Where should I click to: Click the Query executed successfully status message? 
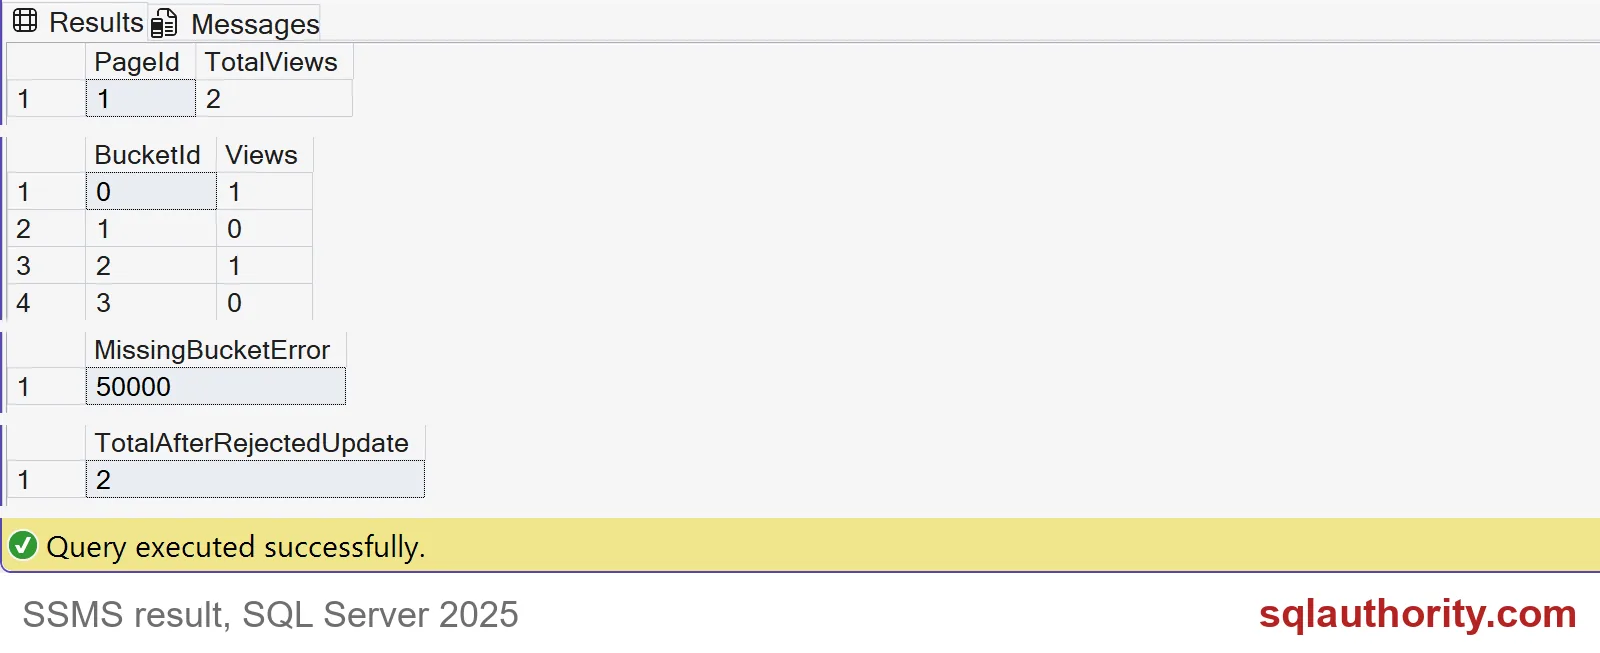coord(236,547)
